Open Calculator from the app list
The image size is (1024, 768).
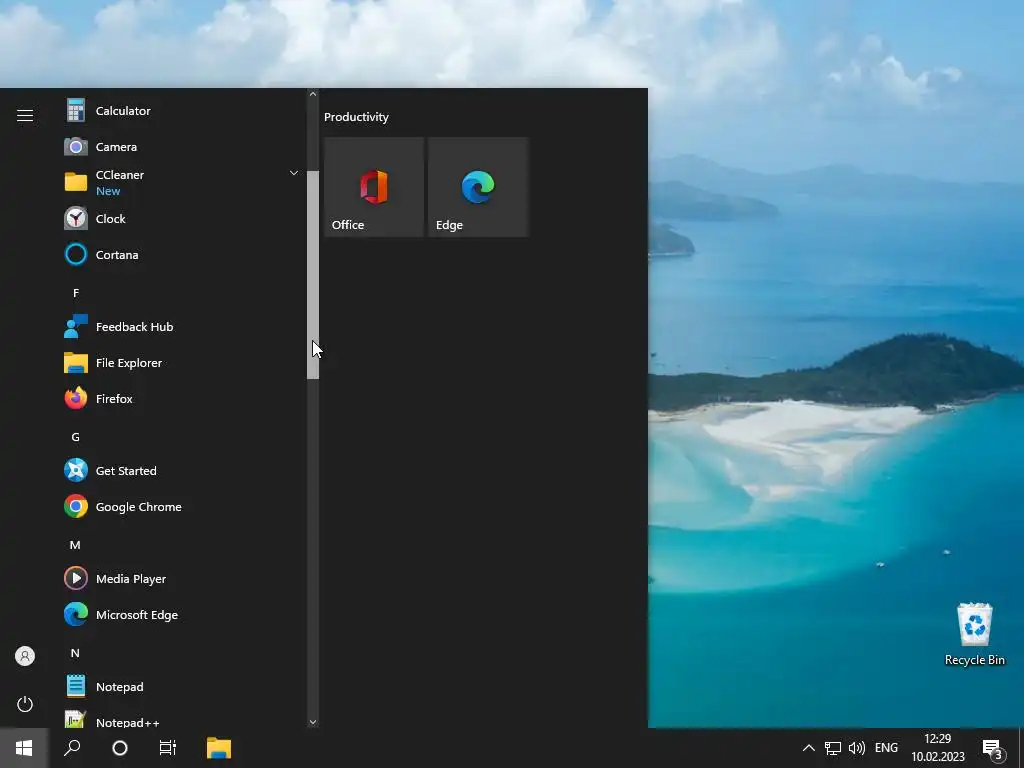[181, 111]
